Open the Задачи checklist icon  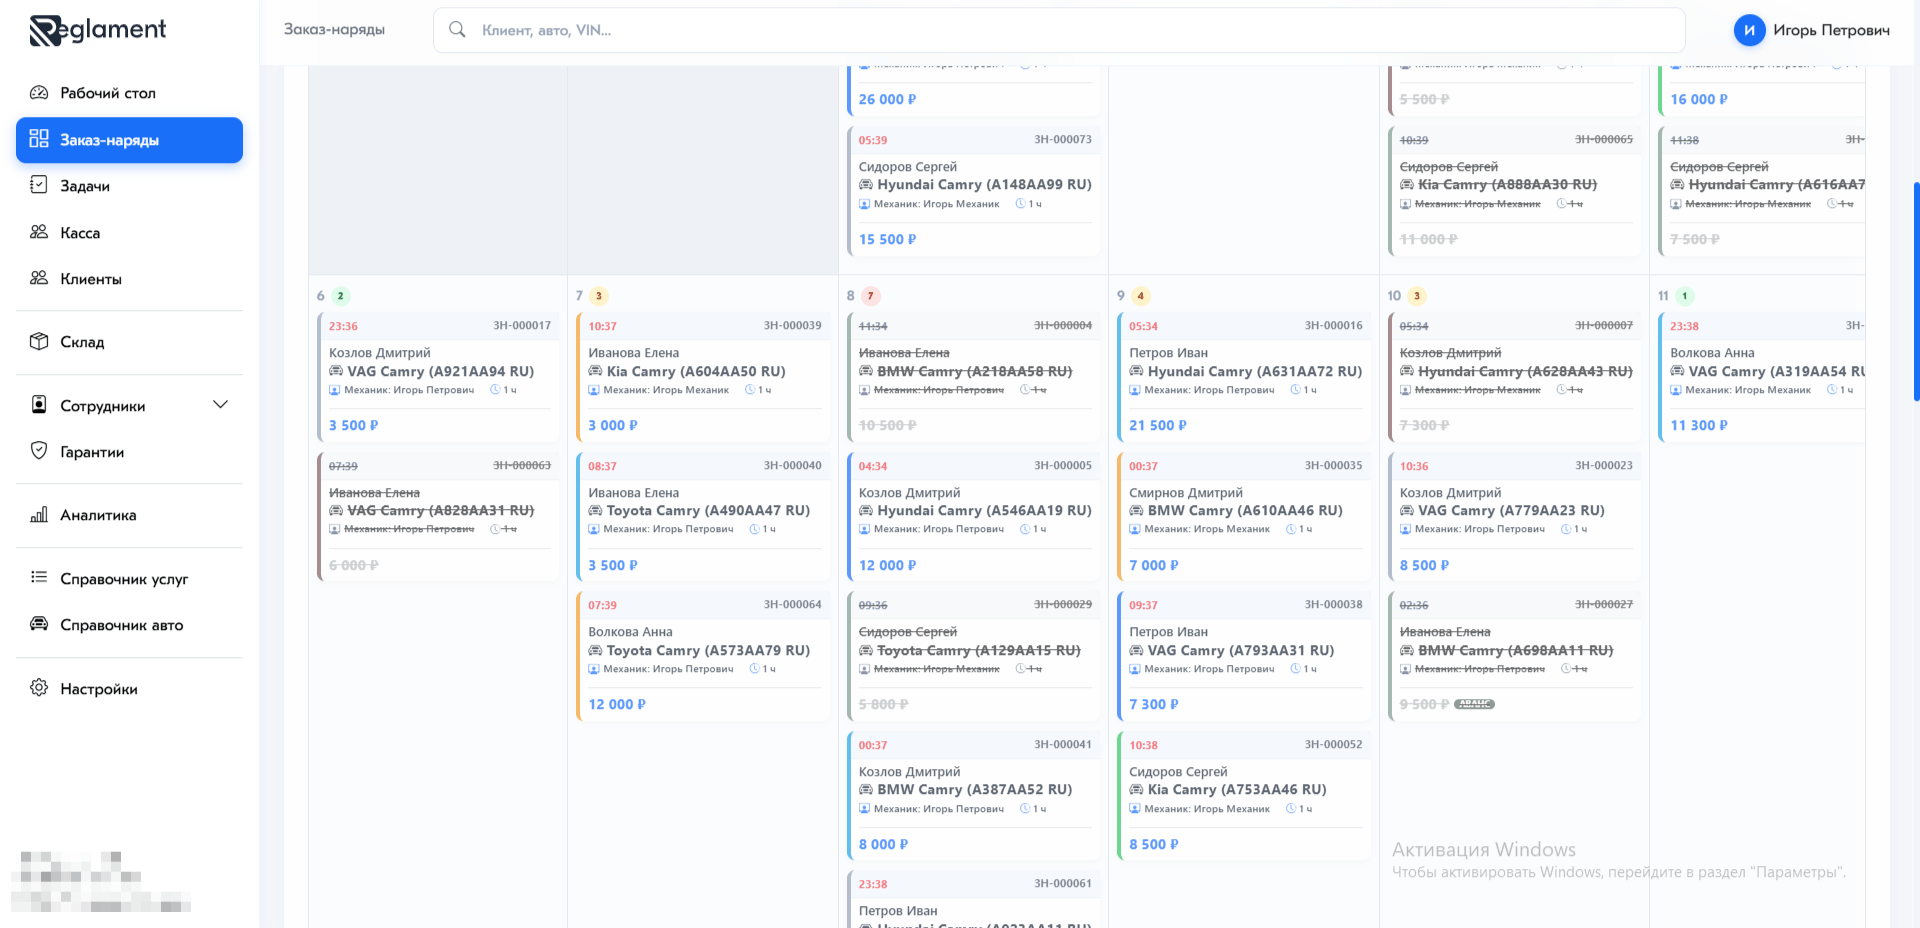click(x=39, y=185)
